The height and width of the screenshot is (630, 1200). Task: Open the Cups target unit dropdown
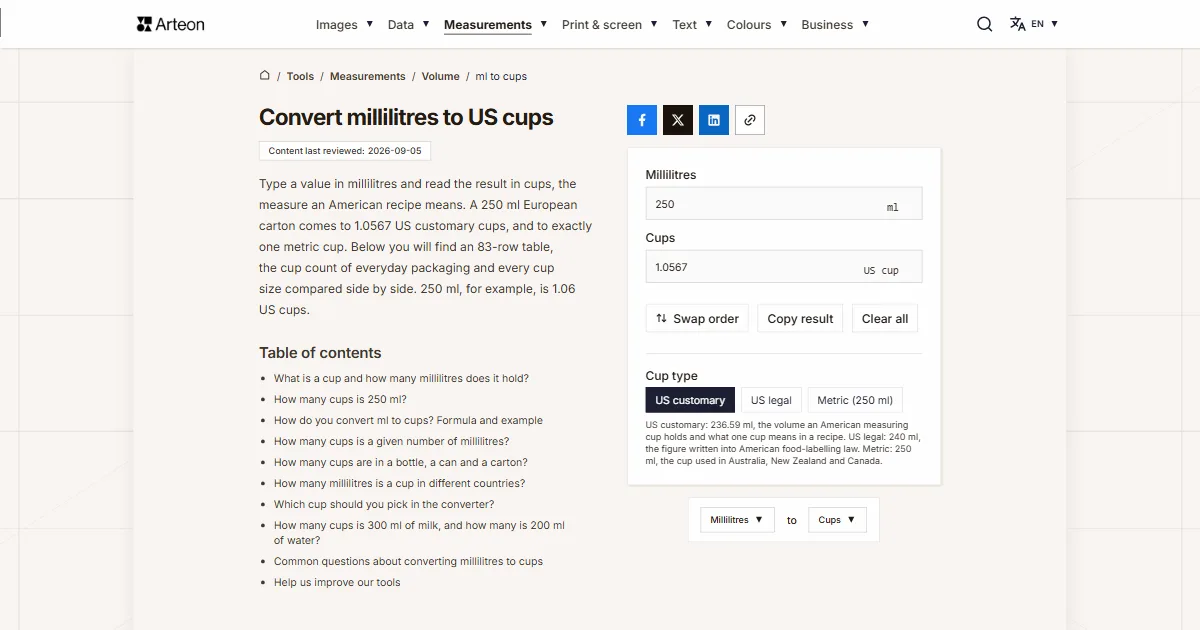pyautogui.click(x=837, y=520)
